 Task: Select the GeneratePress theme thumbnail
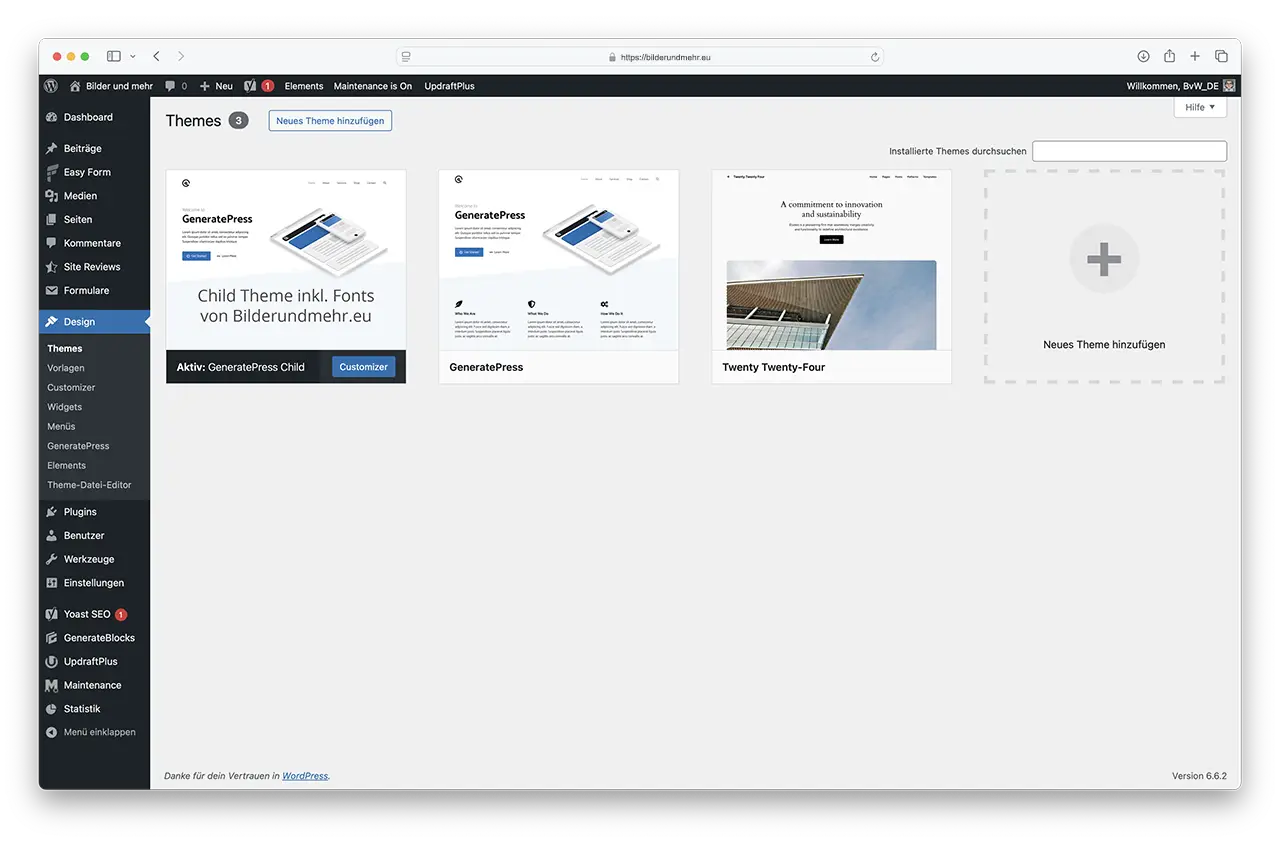coord(558,260)
